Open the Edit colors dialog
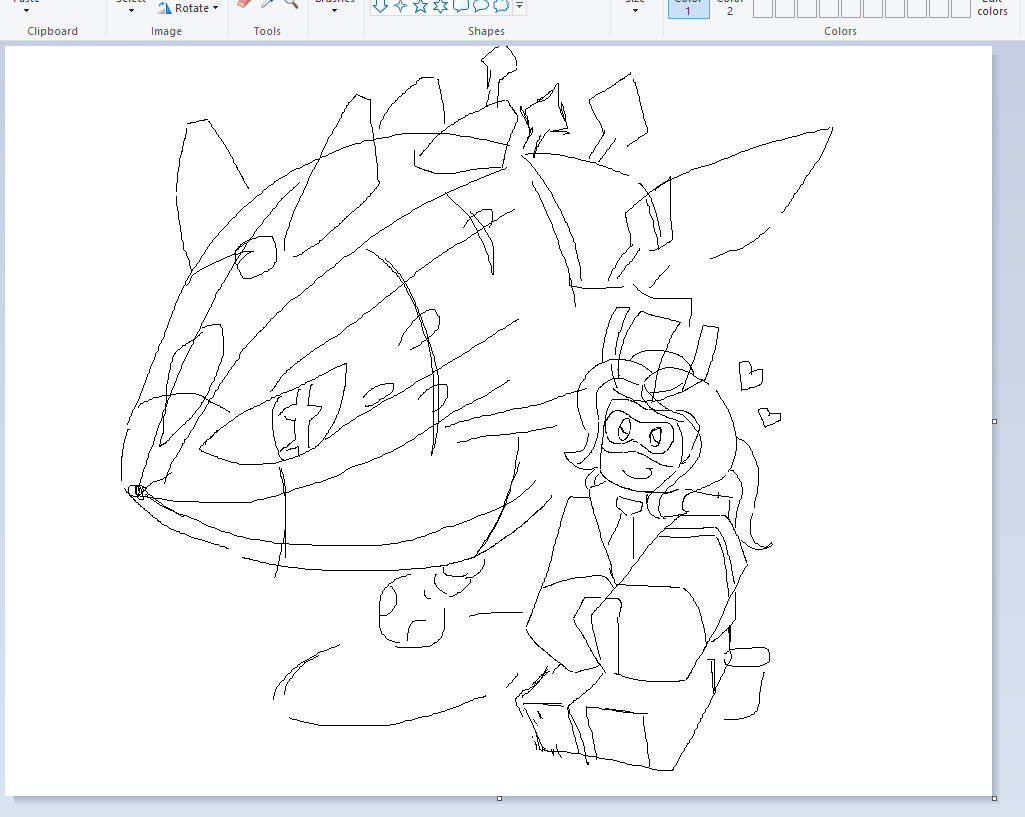The height and width of the screenshot is (817, 1025). coord(992,8)
